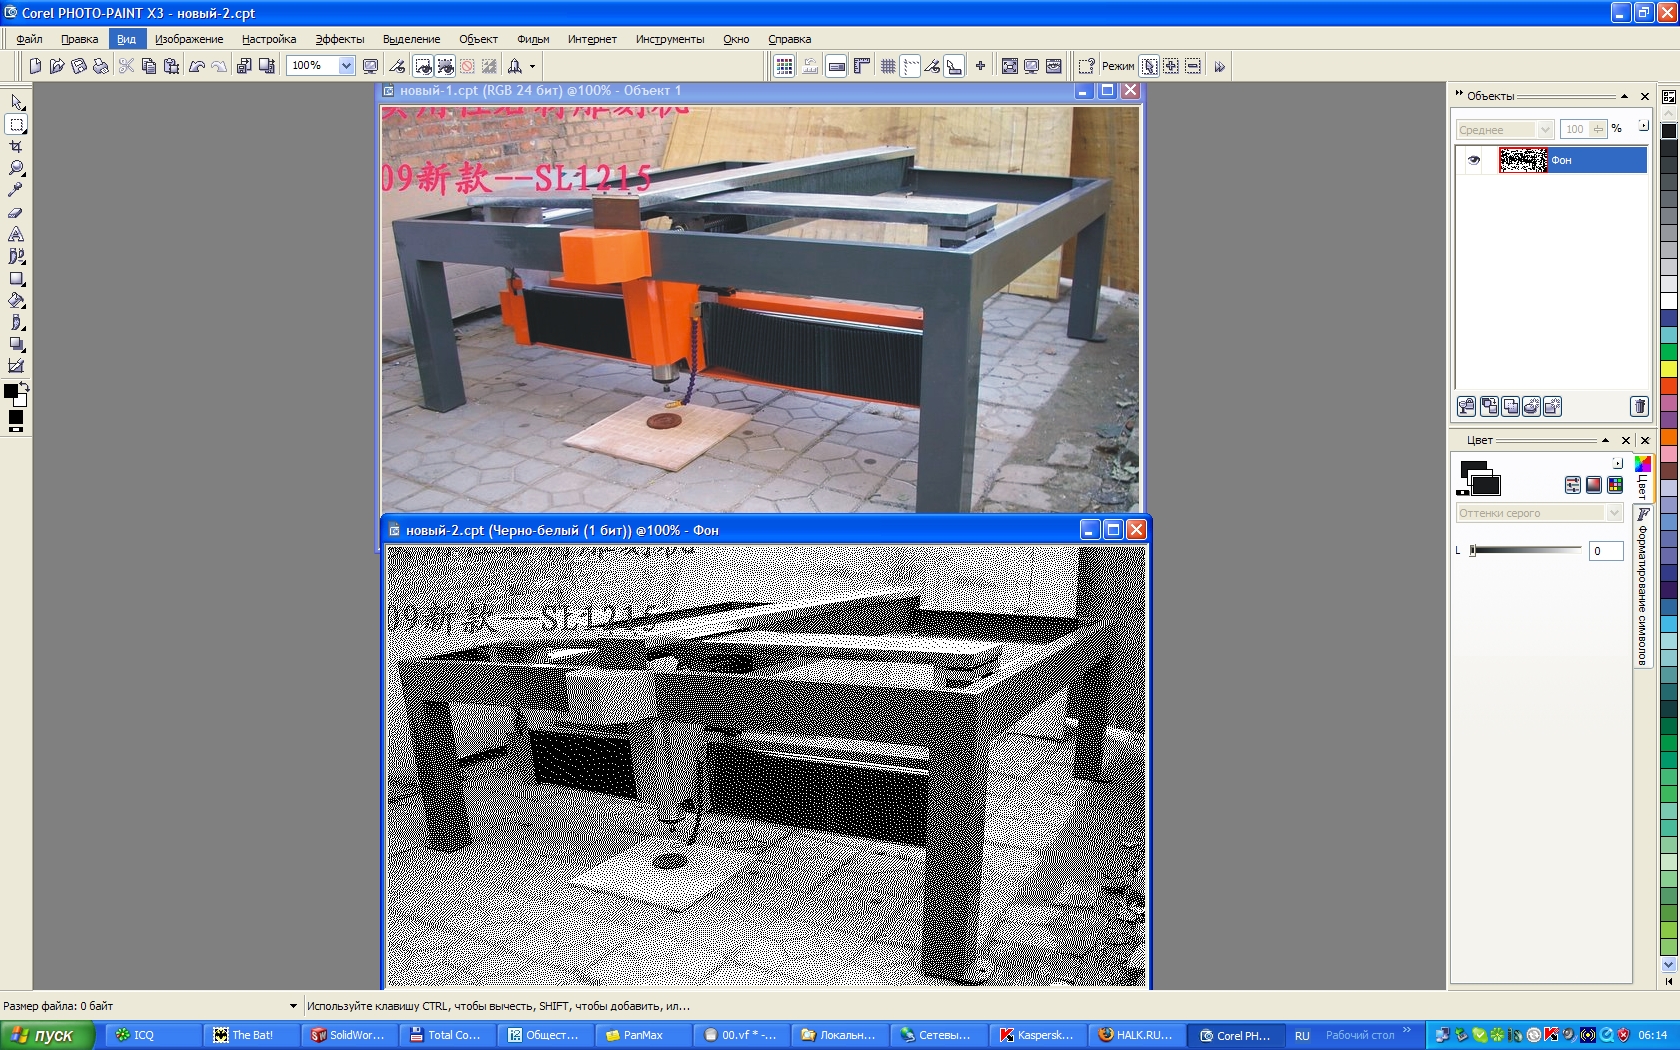1680x1050 pixels.
Task: Collapse the Объекты docker panel
Action: (x=1624, y=96)
